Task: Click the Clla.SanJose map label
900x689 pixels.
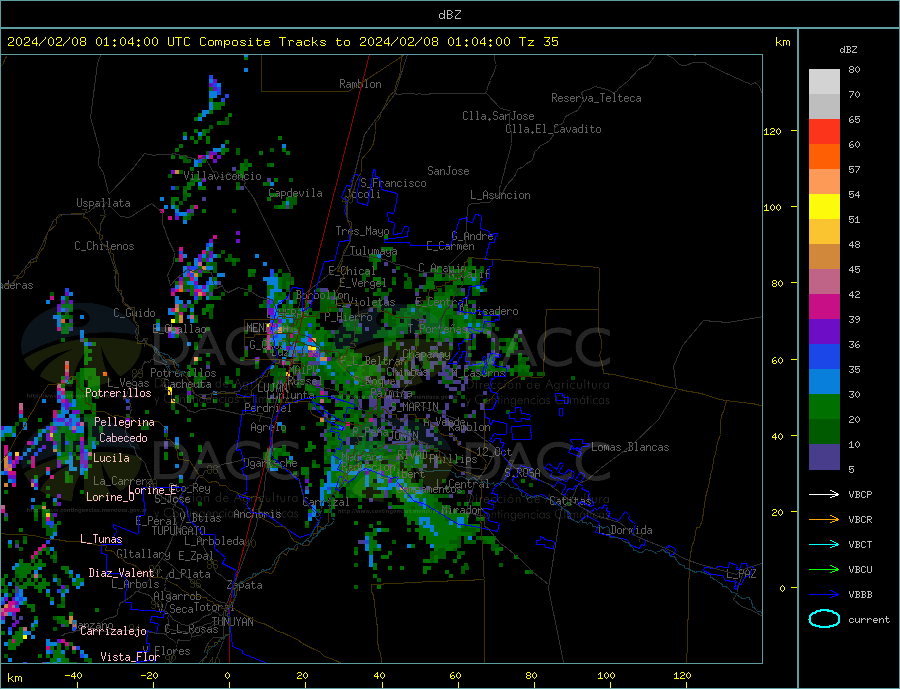Action: point(498,116)
